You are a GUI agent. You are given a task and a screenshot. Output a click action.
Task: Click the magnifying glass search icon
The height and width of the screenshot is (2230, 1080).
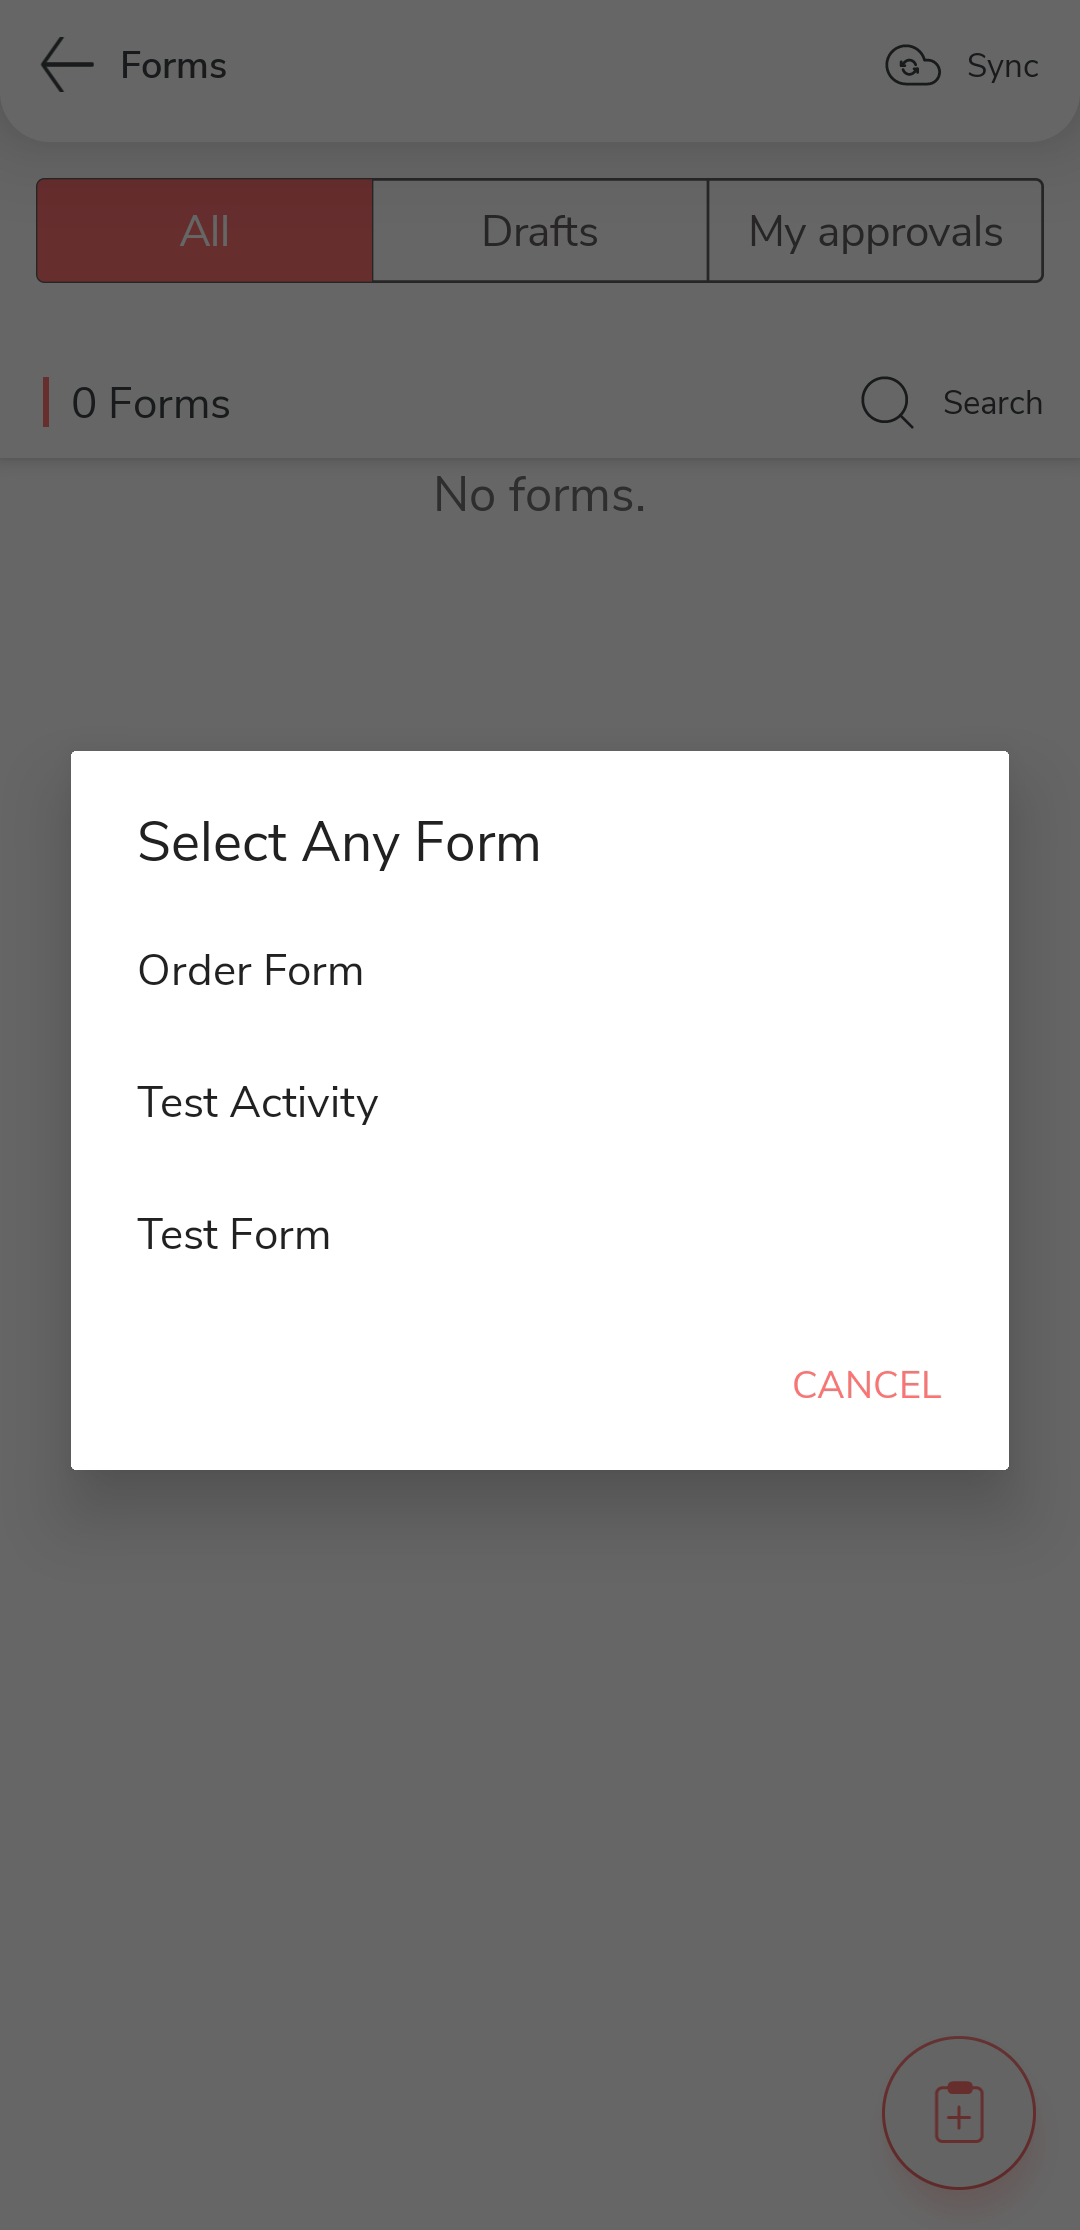[x=887, y=402]
